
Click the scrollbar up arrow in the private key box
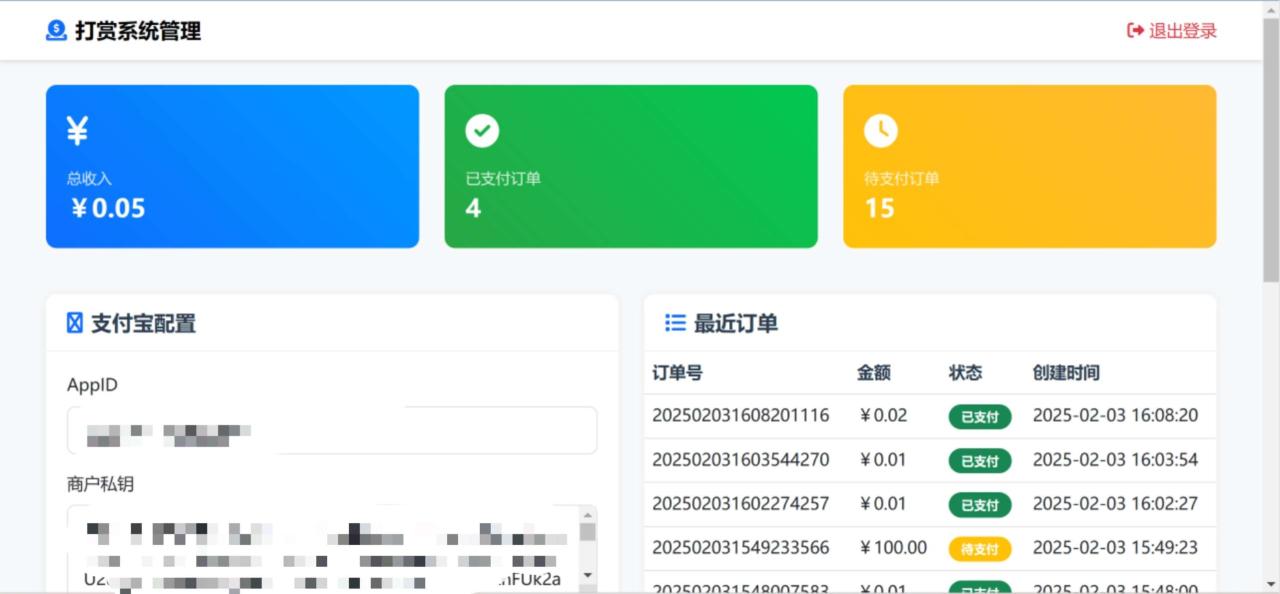pyautogui.click(x=588, y=516)
